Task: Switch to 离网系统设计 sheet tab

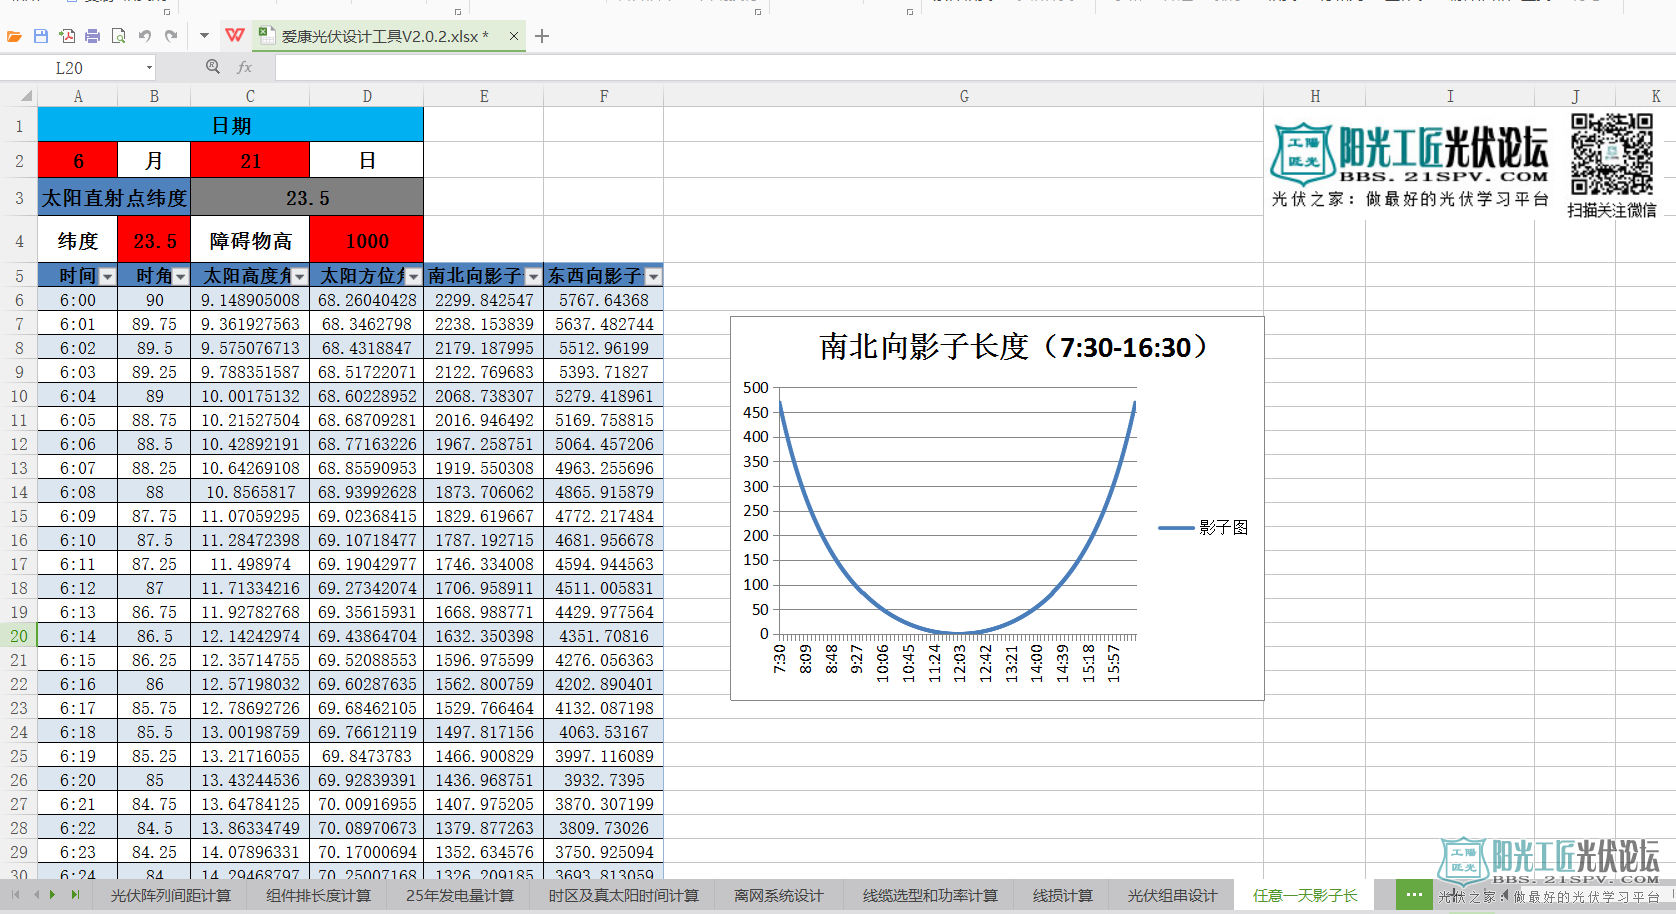Action: click(x=779, y=896)
